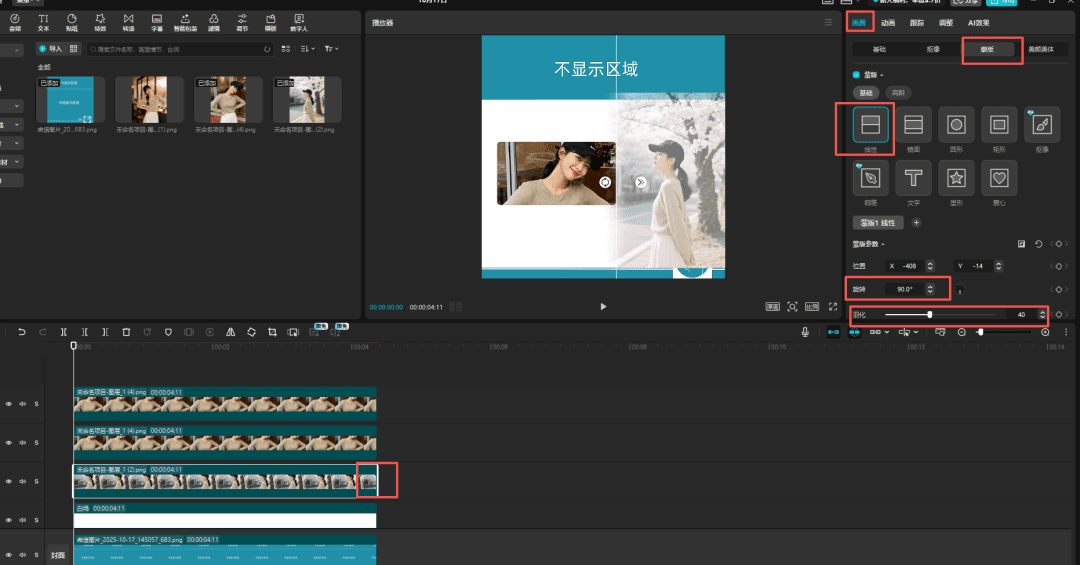Play the preview in the player
Image resolution: width=1080 pixels, height=565 pixels.
[603, 307]
